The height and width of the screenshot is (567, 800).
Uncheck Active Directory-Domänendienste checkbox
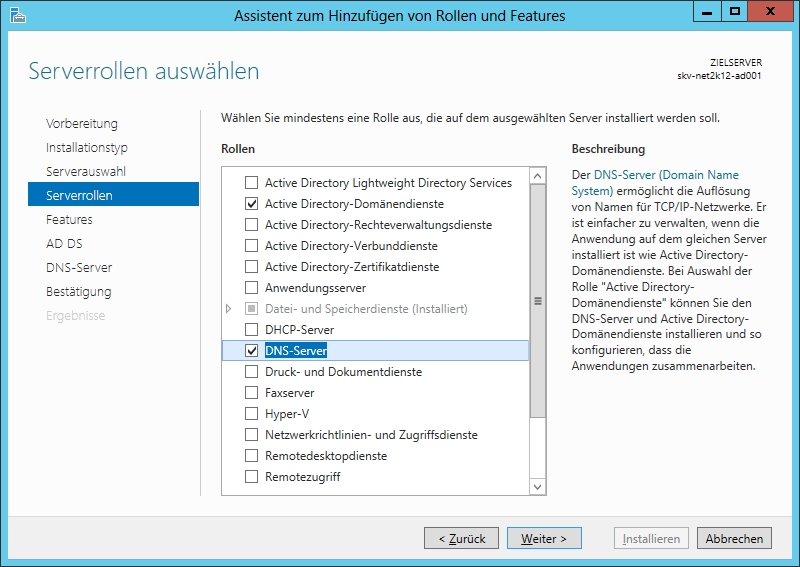[x=251, y=204]
